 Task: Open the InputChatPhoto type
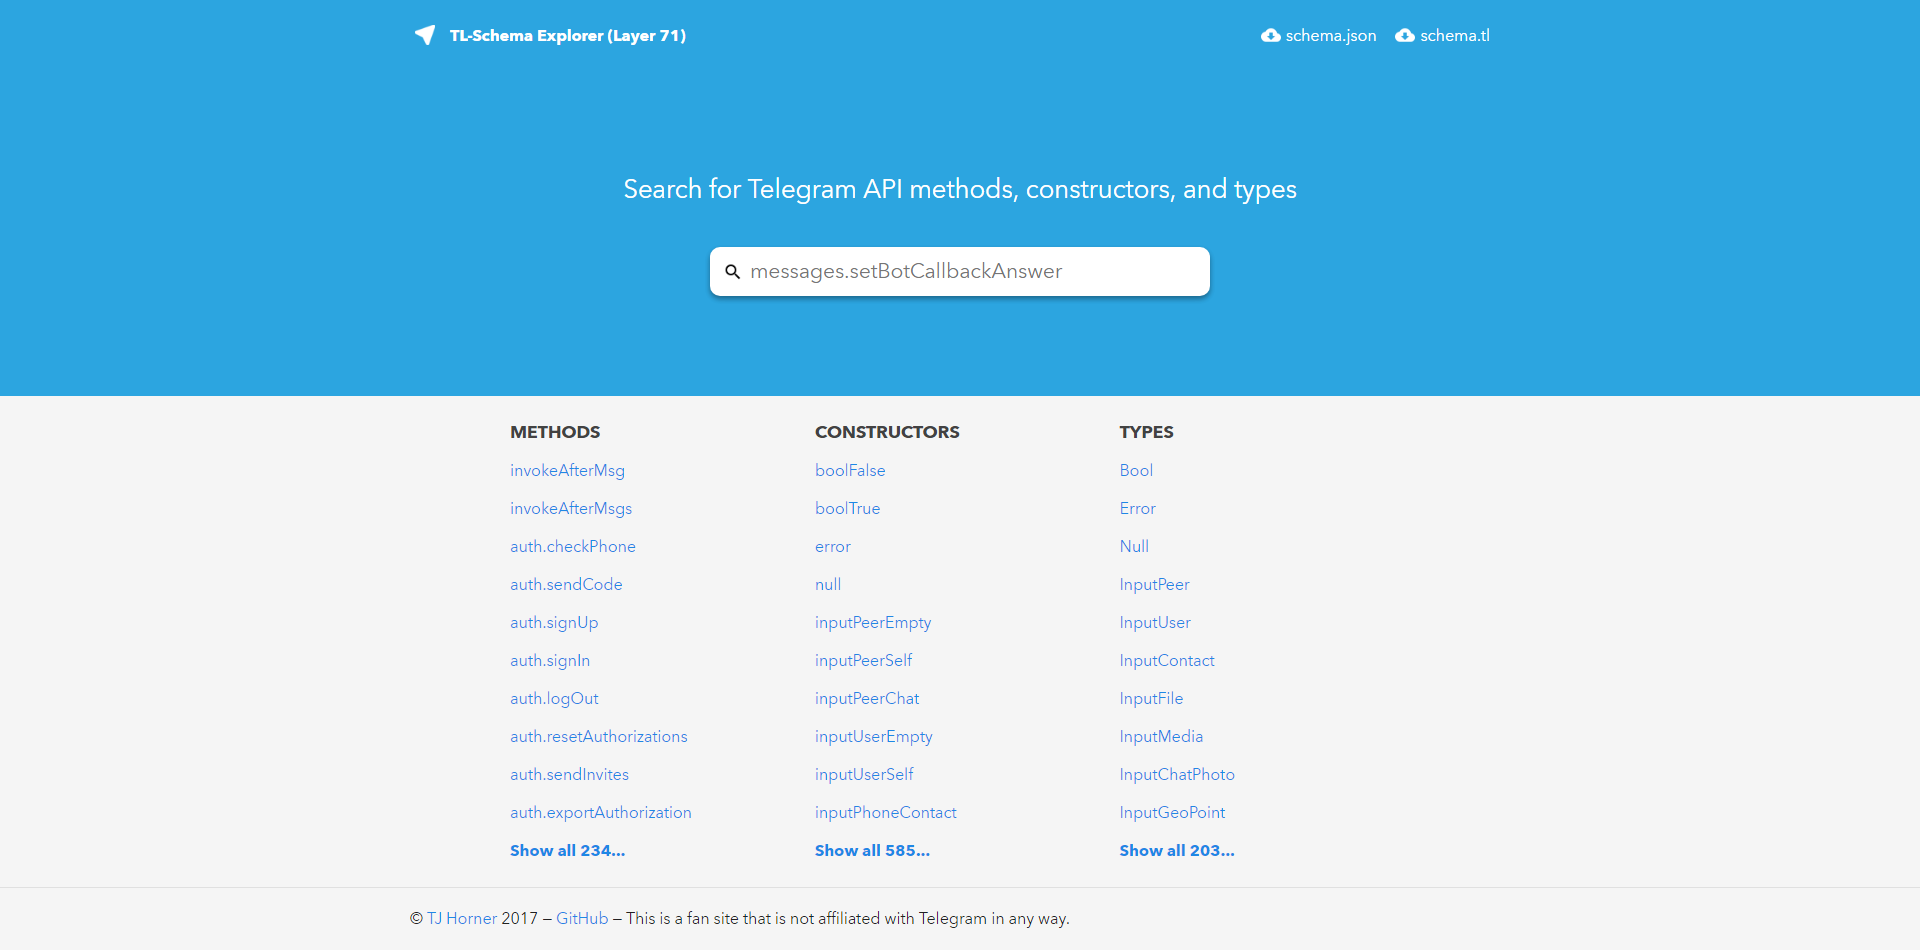point(1177,774)
